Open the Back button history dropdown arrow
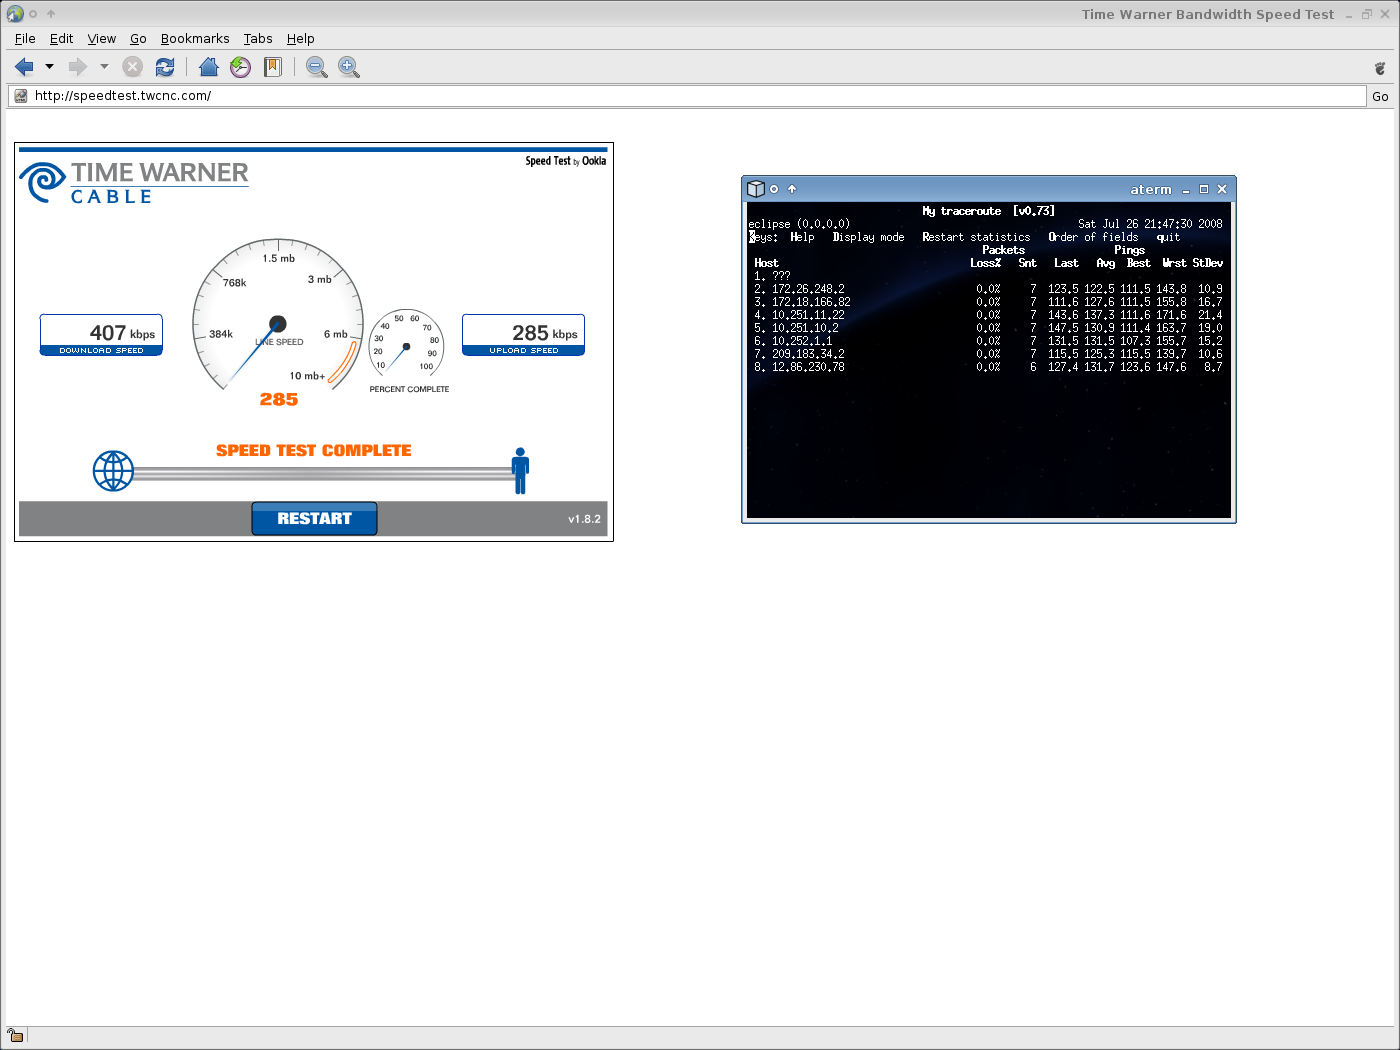Viewport: 1400px width, 1050px height. point(49,67)
